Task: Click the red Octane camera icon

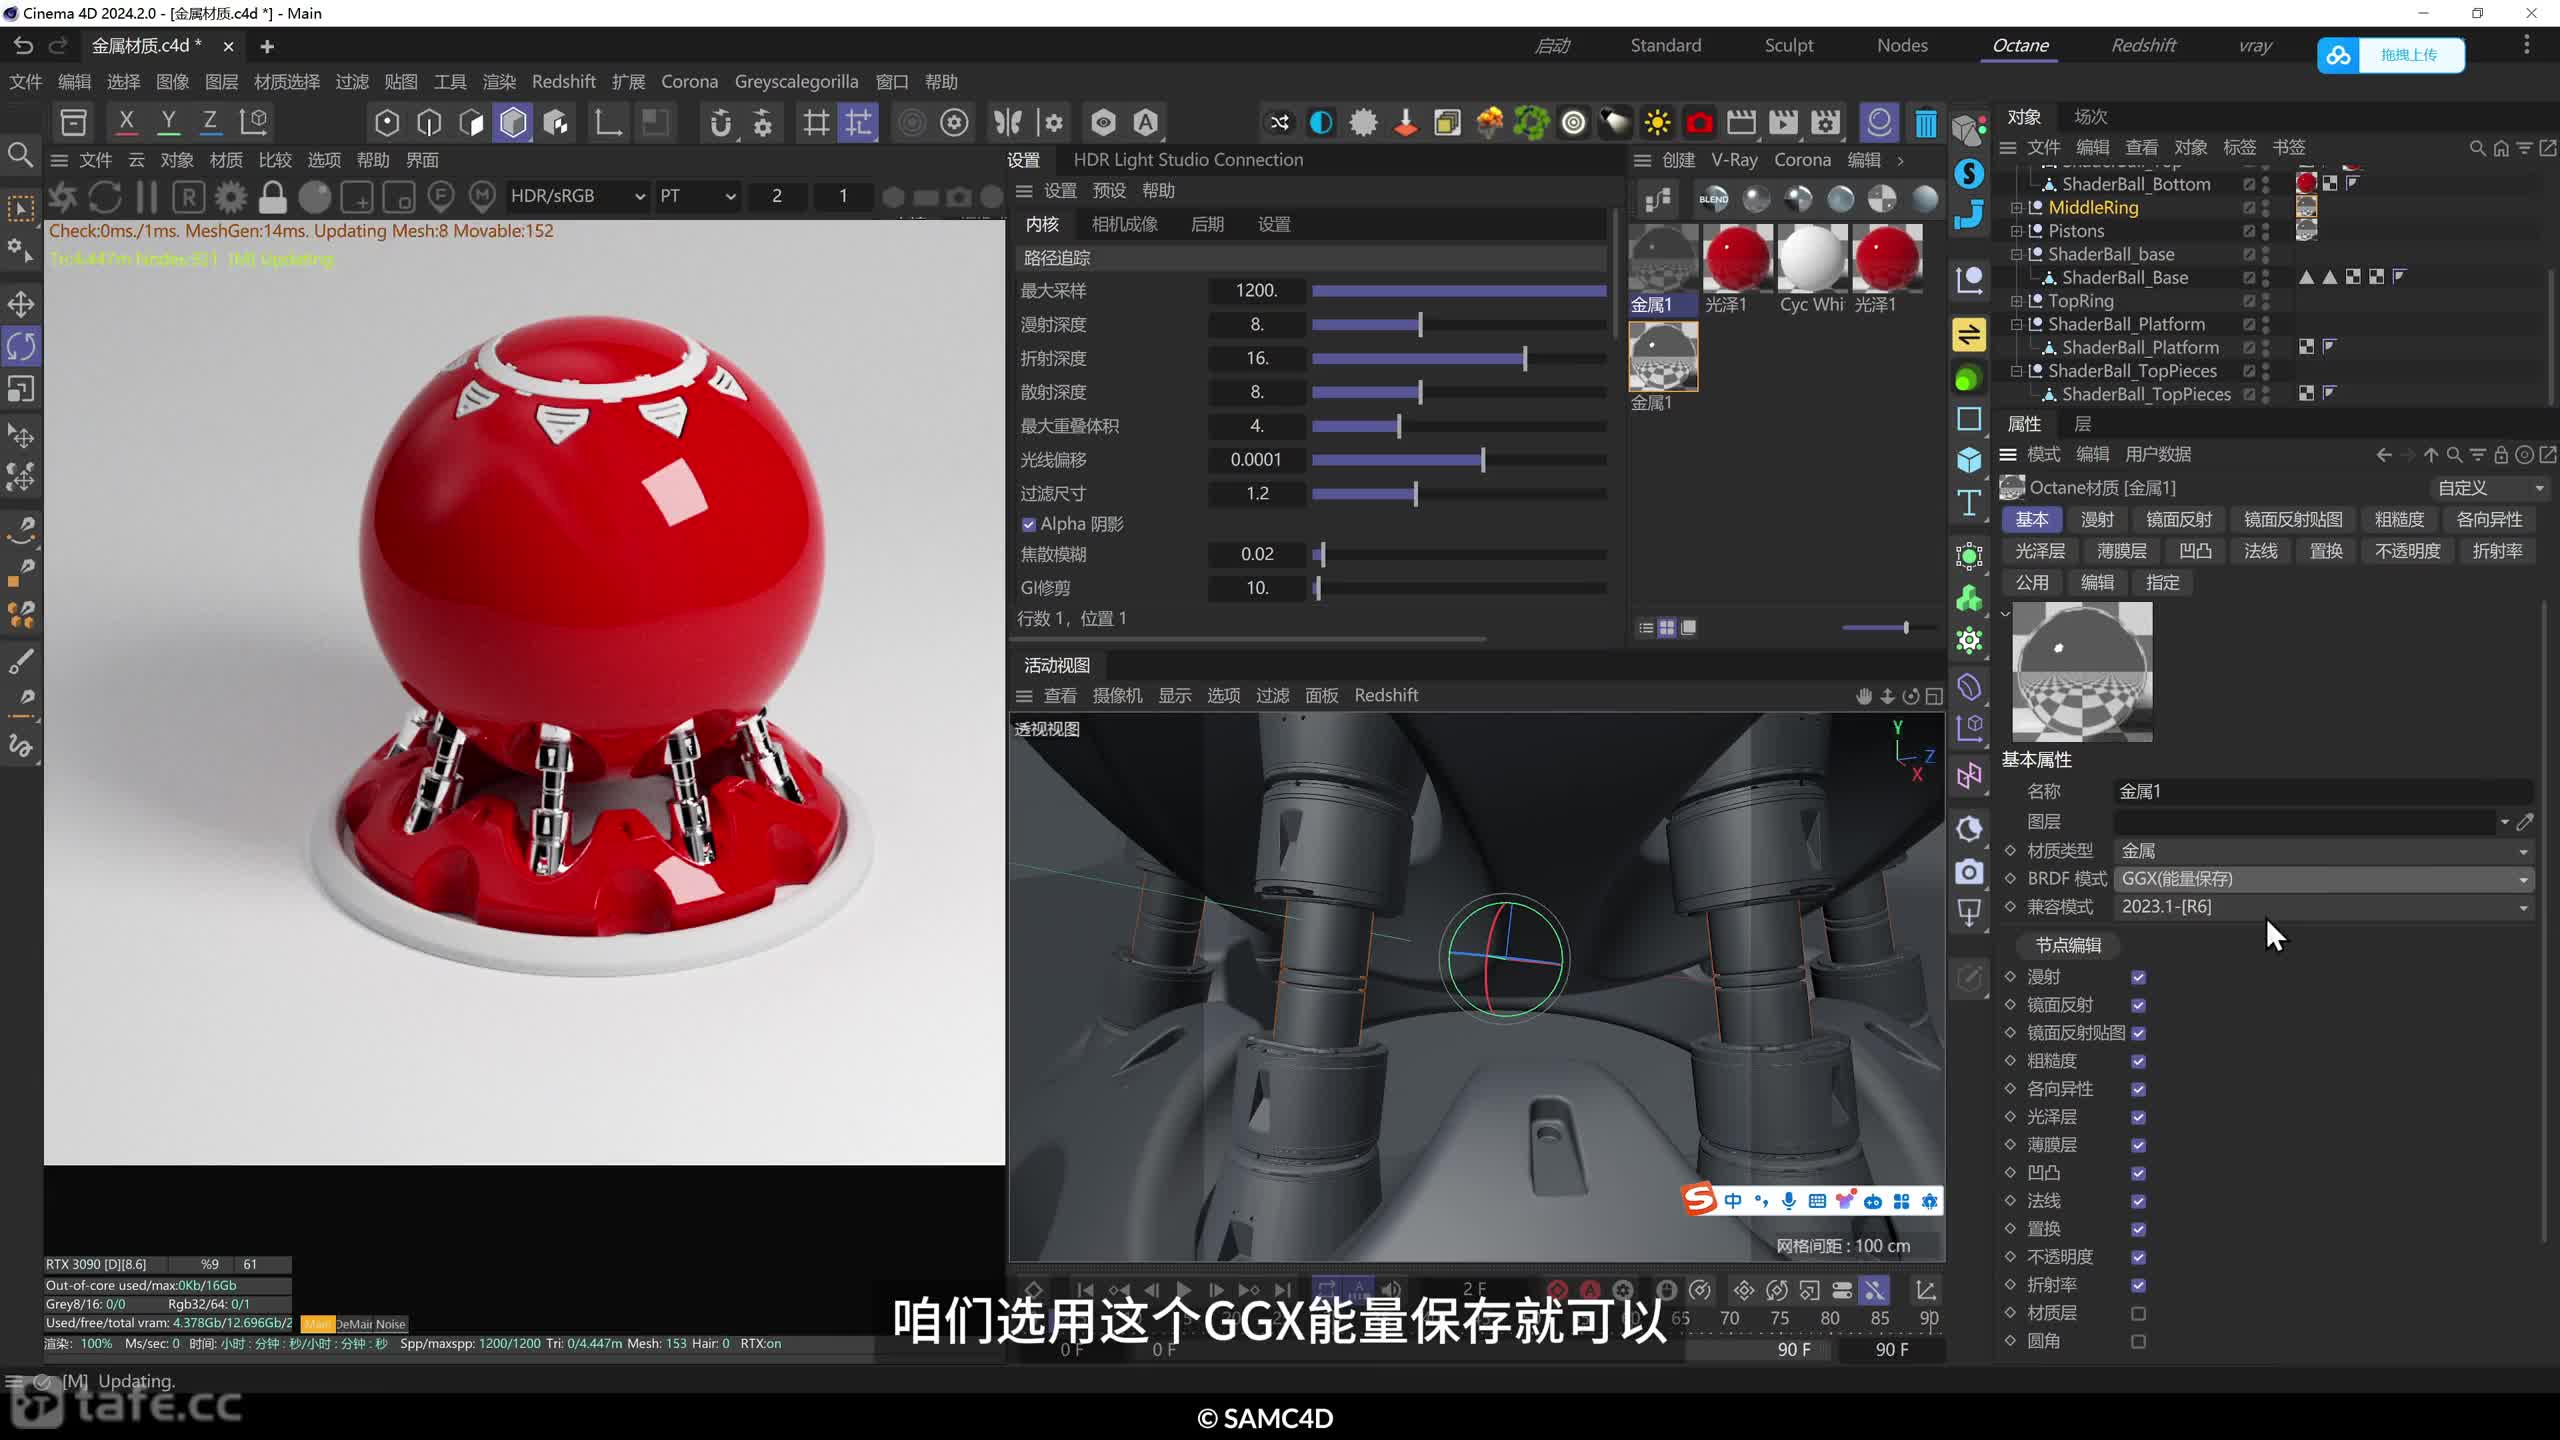Action: (x=1699, y=123)
